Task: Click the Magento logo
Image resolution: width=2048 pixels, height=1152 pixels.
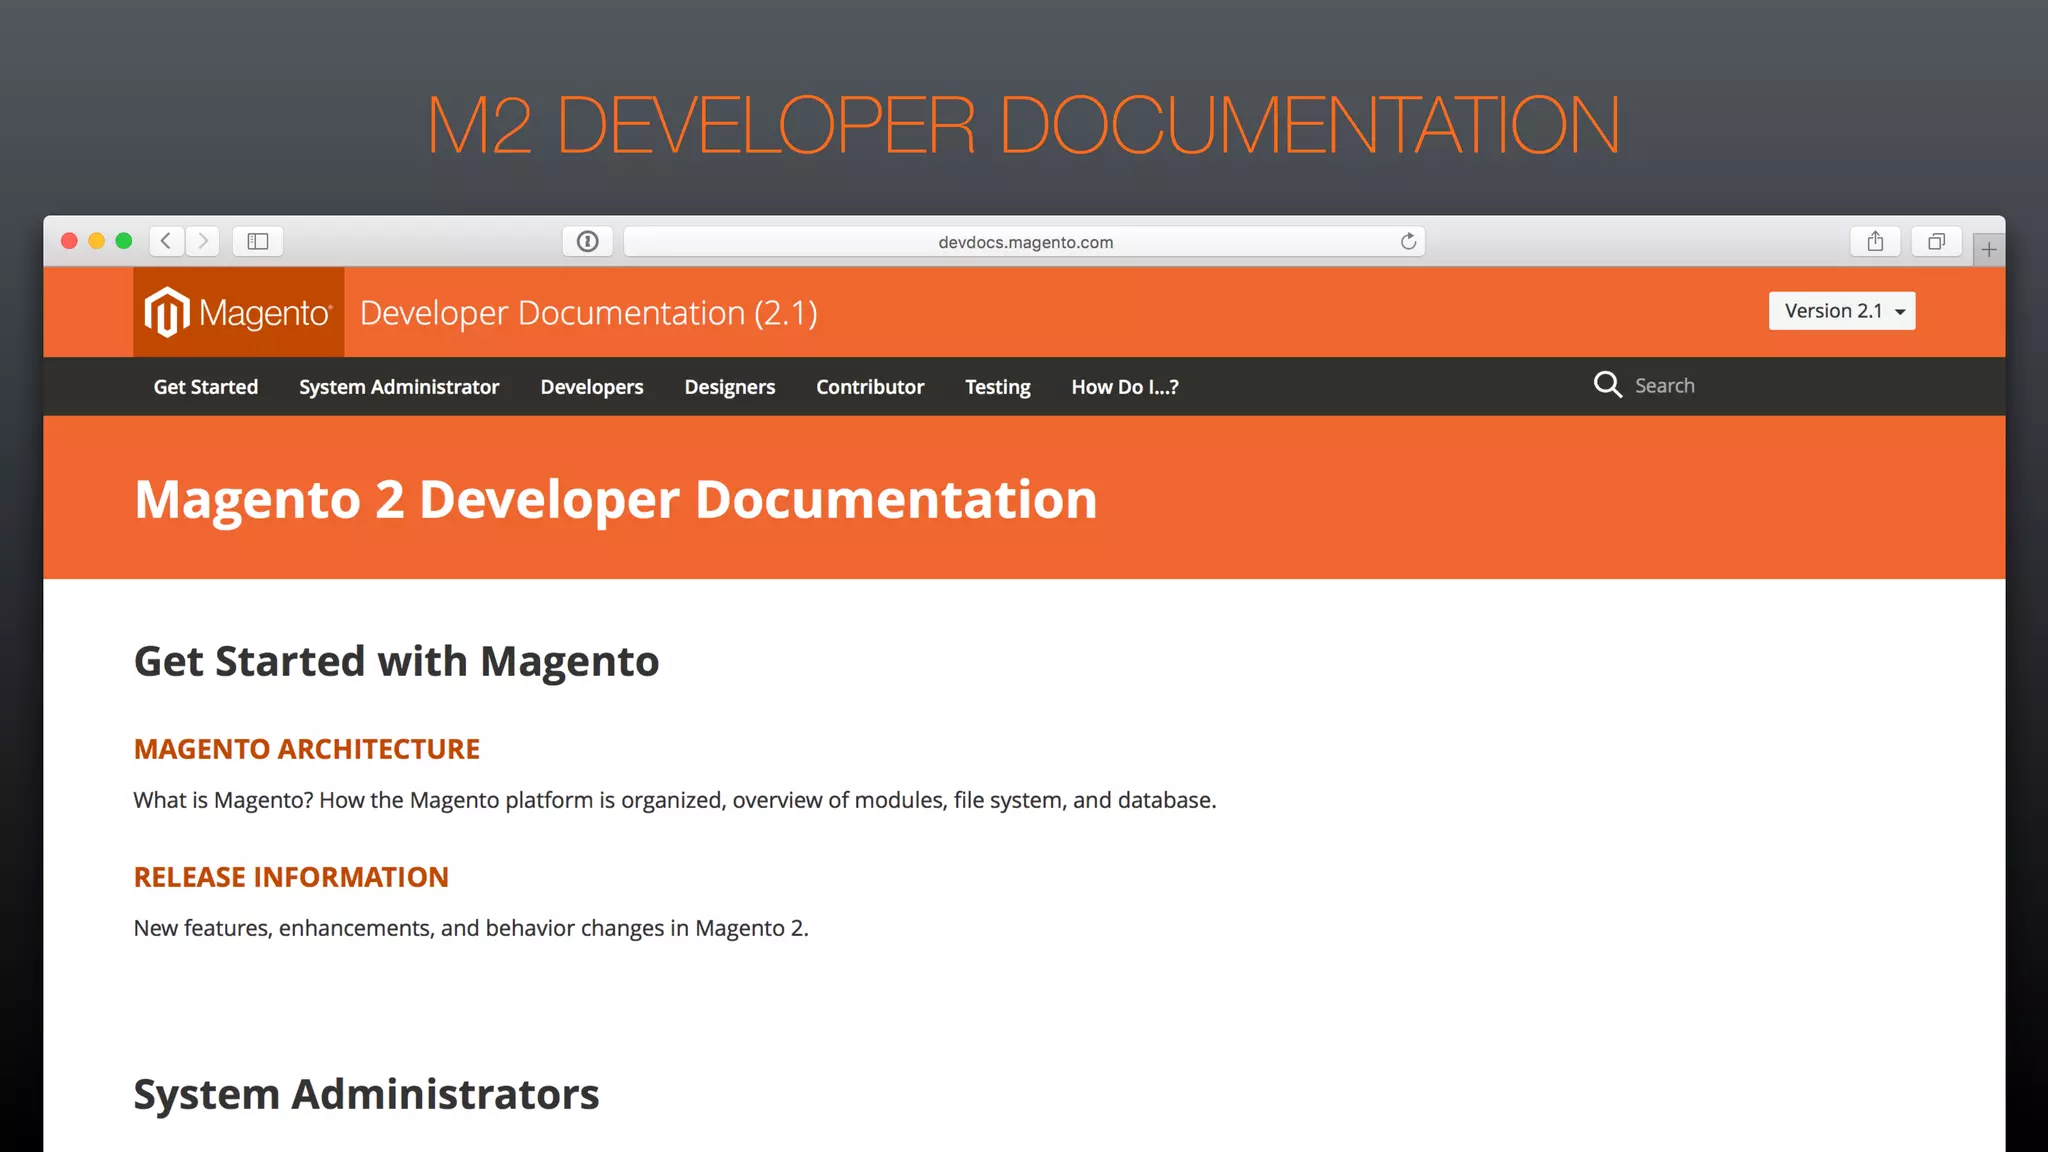Action: (x=238, y=312)
